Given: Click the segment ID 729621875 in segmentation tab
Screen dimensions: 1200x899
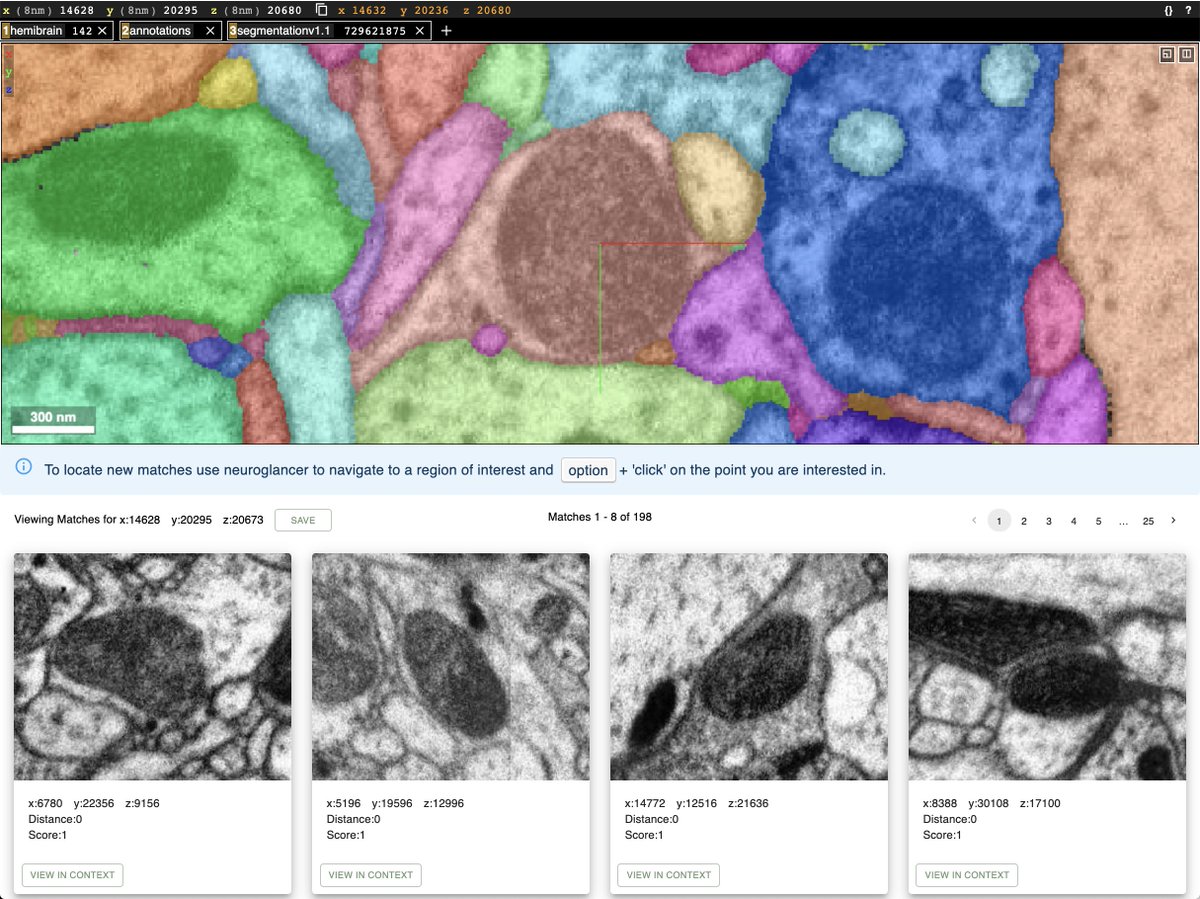Looking at the screenshot, I should [375, 31].
